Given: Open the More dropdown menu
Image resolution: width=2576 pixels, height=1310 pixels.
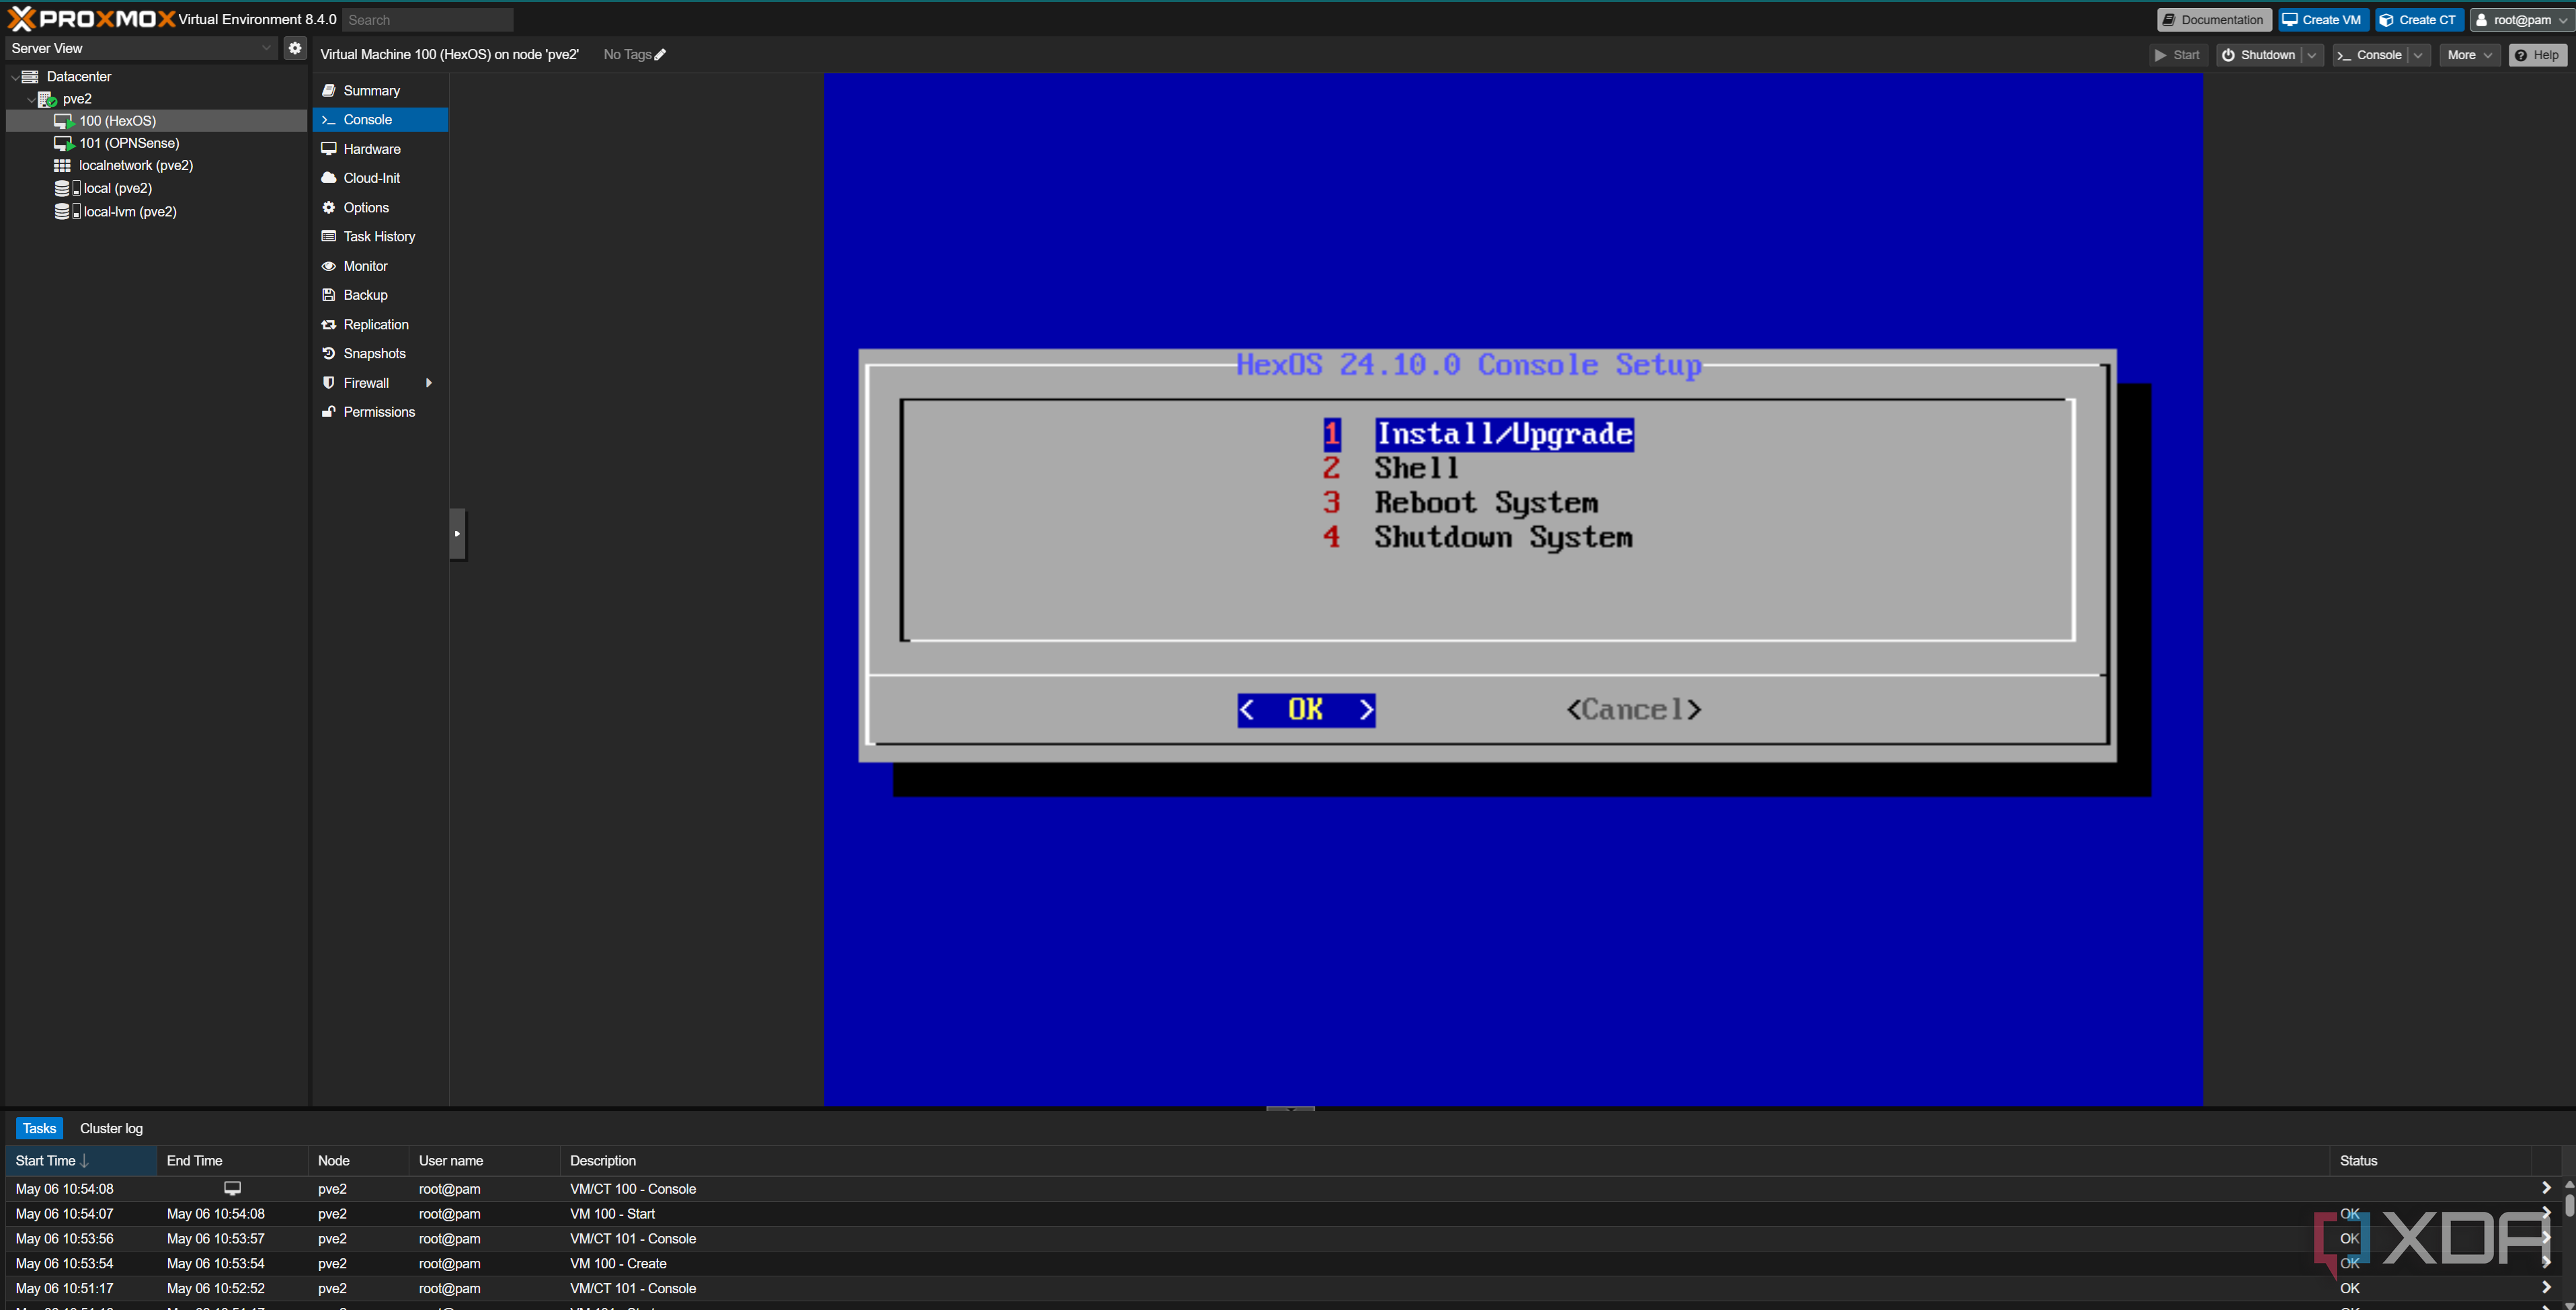Looking at the screenshot, I should (x=2469, y=55).
